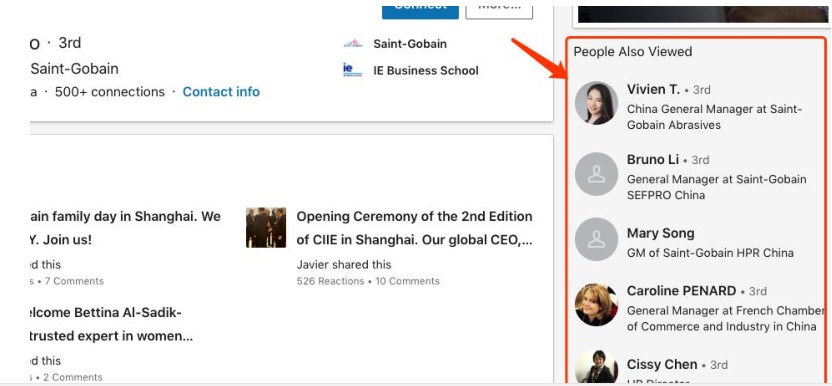Click the 500+ connections text

pos(110,92)
